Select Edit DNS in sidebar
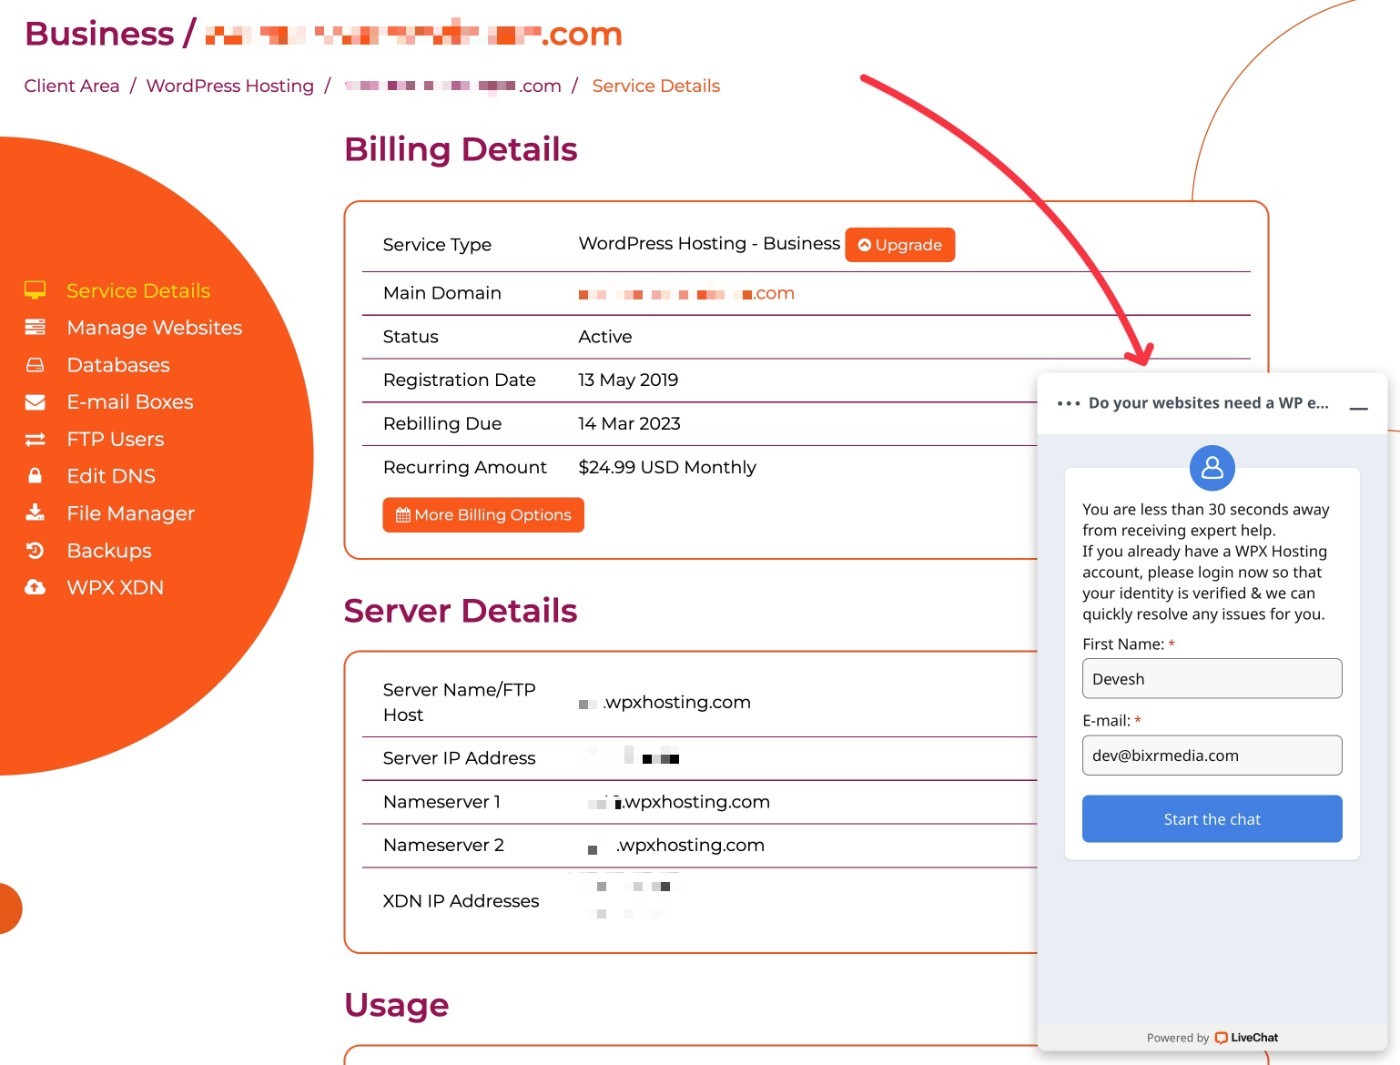1400x1065 pixels. pos(111,476)
